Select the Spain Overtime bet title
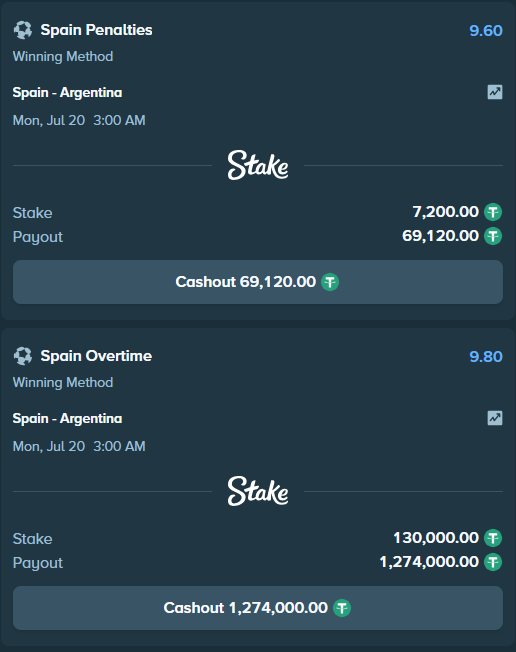 tap(96, 356)
